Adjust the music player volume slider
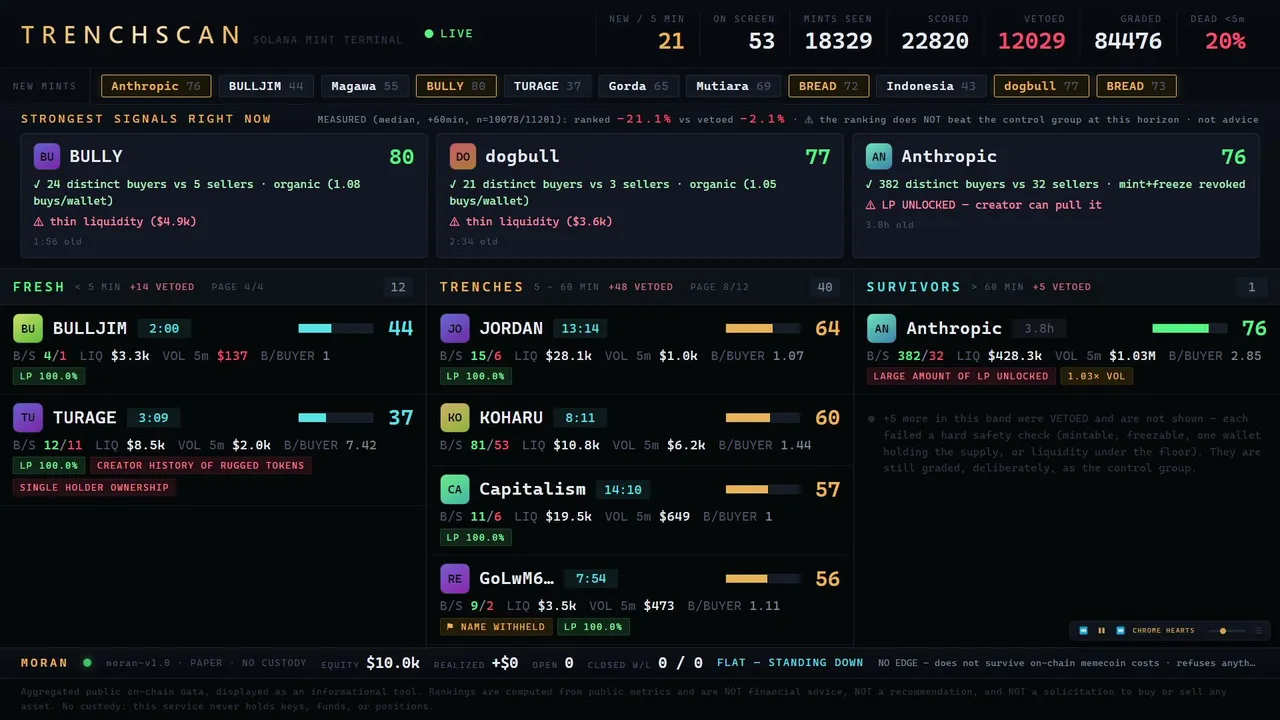The width and height of the screenshot is (1280, 720). [1225, 631]
